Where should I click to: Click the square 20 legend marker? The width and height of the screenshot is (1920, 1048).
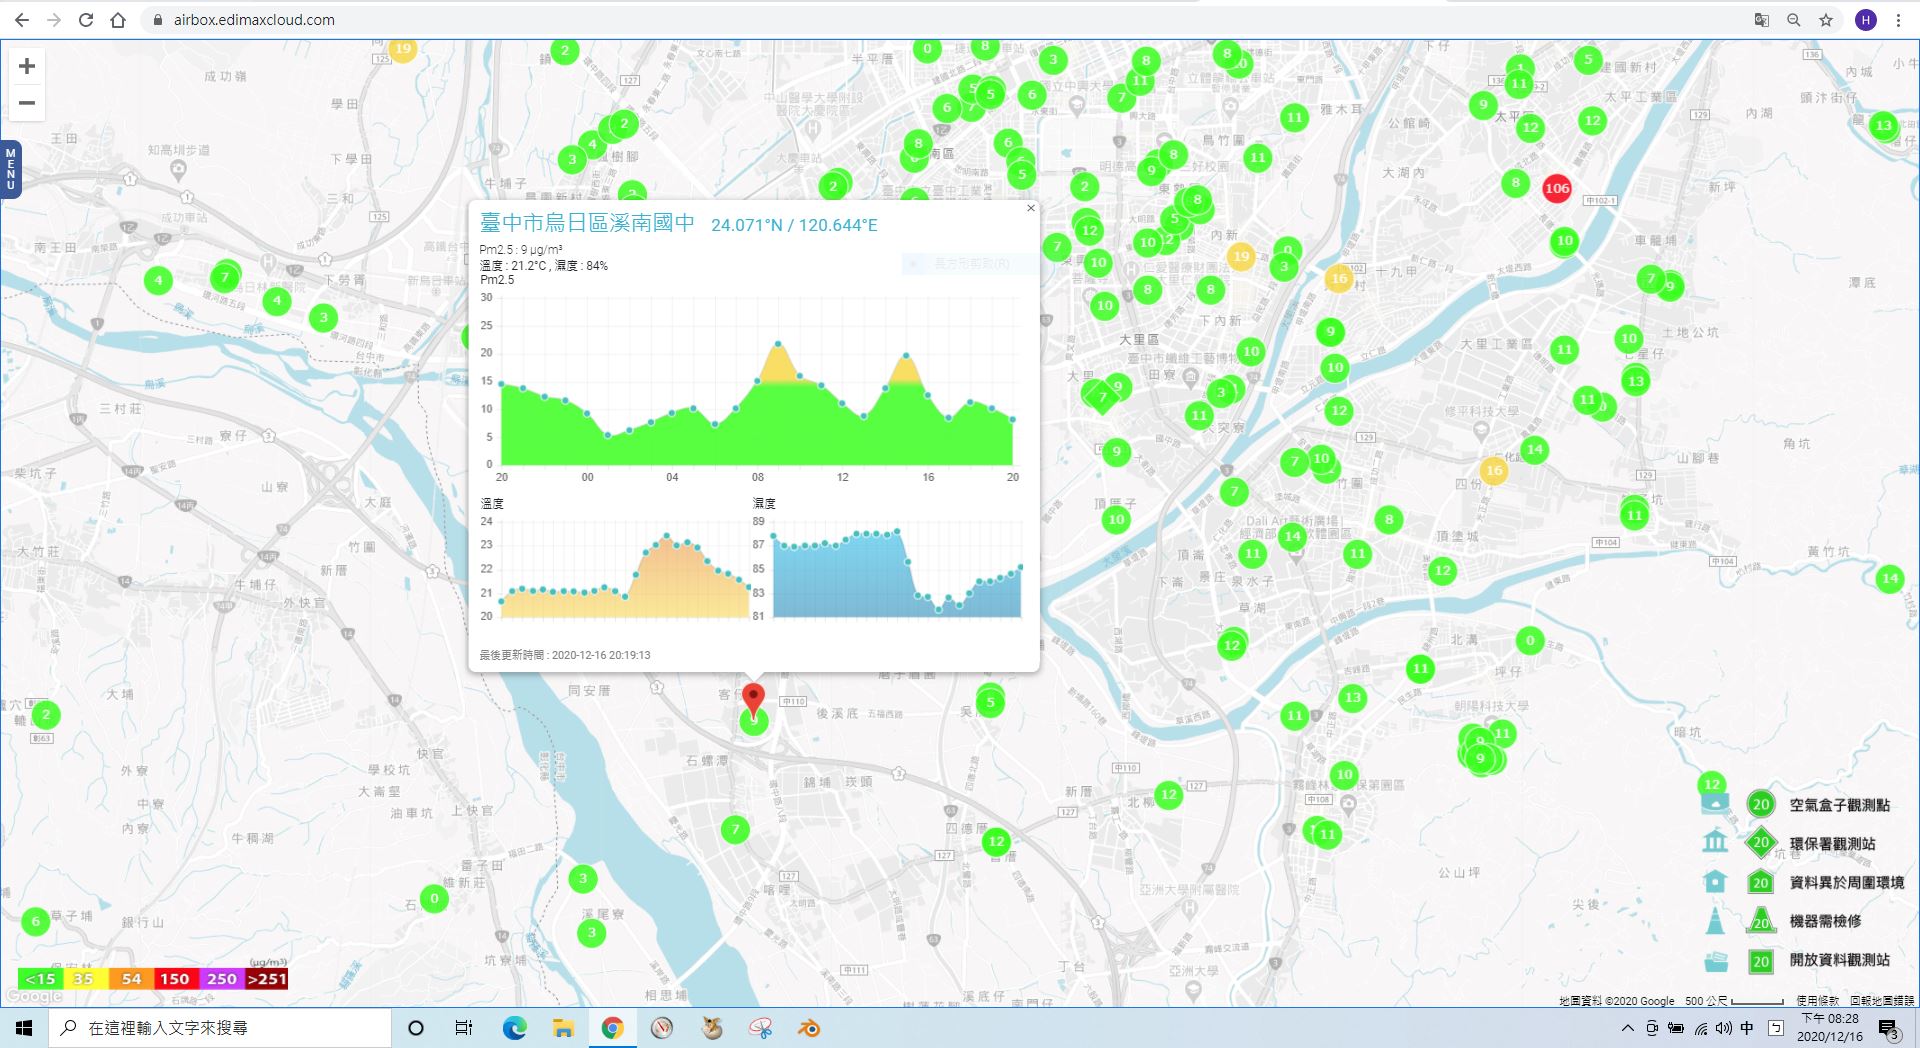point(1761,962)
